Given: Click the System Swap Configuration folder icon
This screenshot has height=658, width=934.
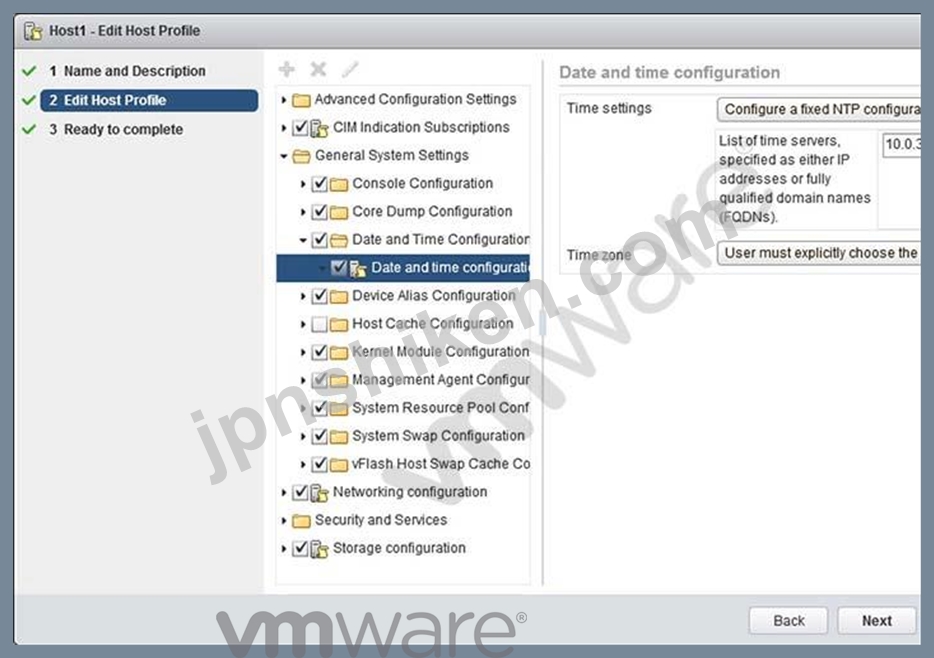Looking at the screenshot, I should point(339,436).
